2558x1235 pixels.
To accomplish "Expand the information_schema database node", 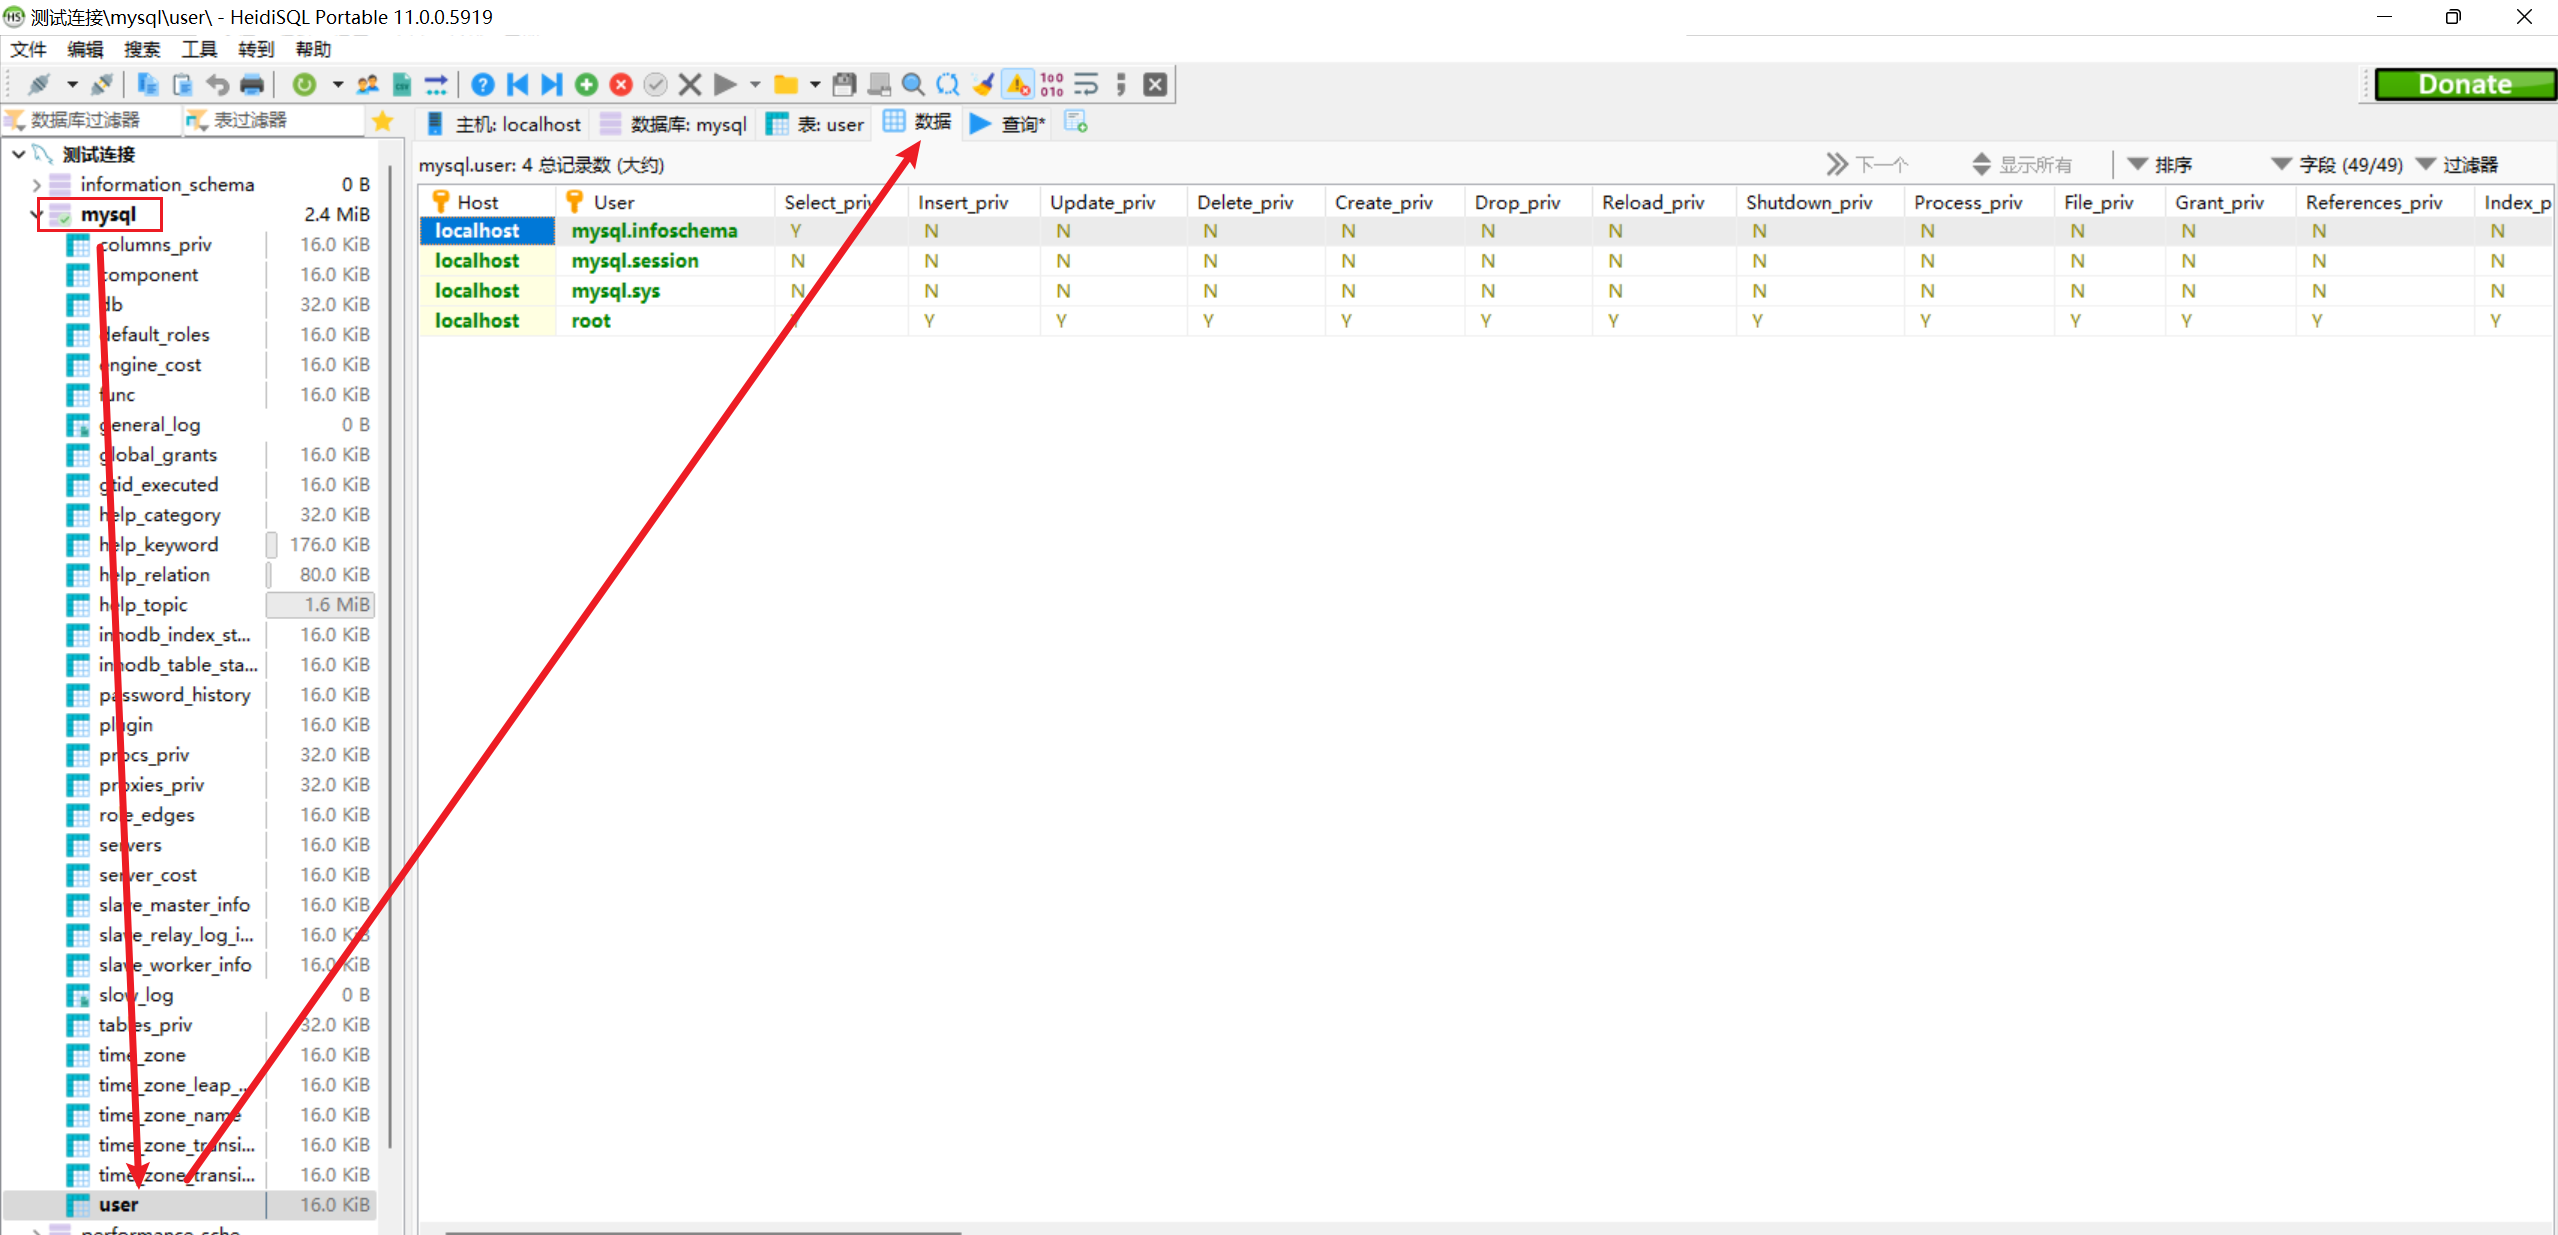I will [36, 184].
